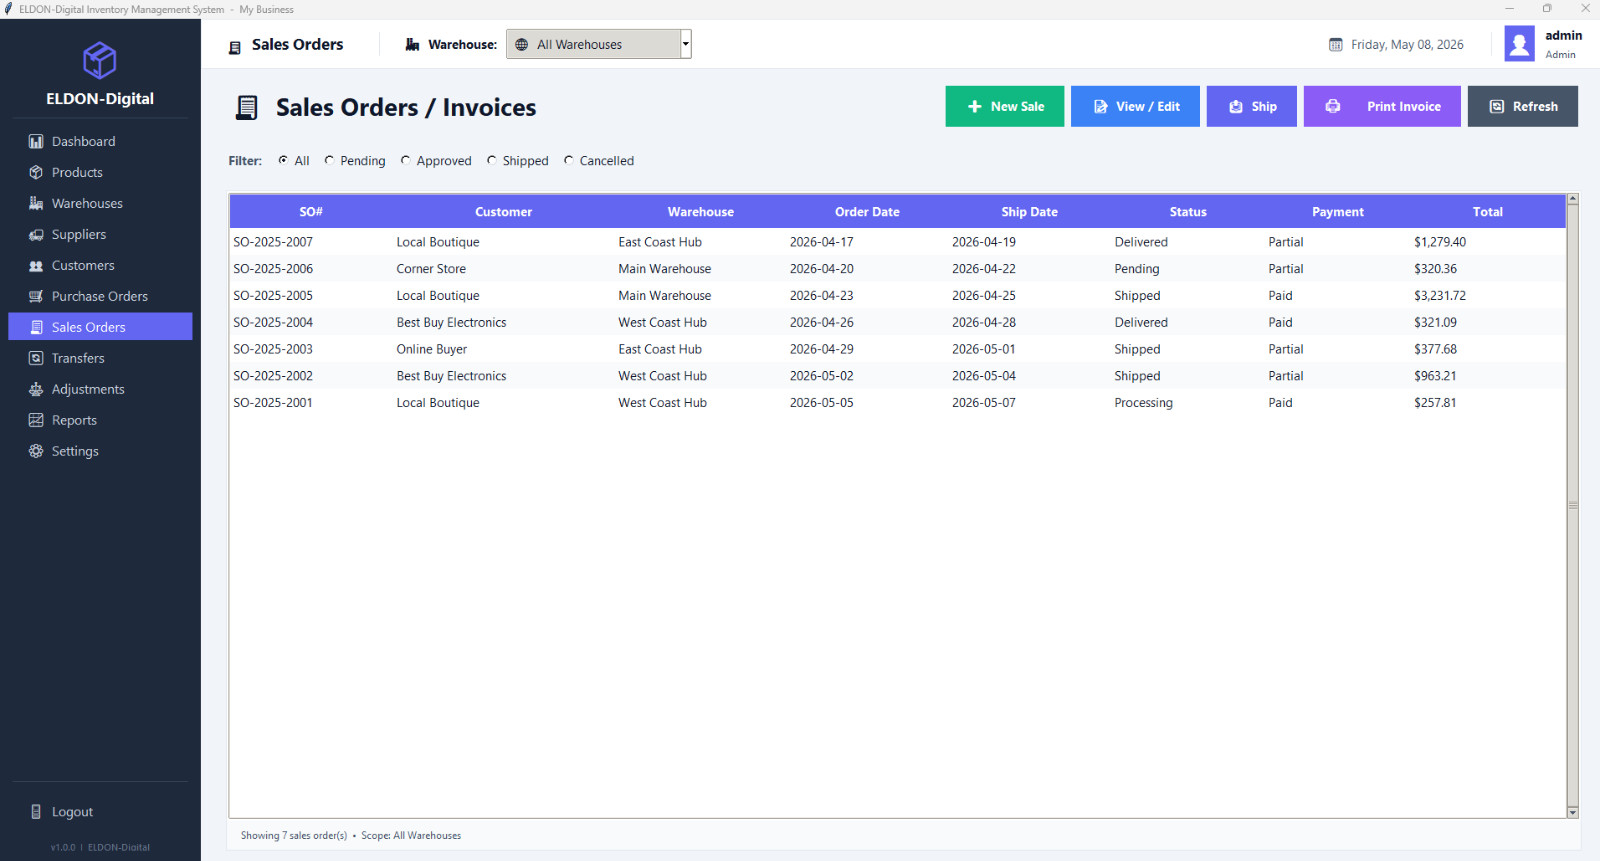This screenshot has height=861, width=1600.
Task: Click the table scrollbar down arrow
Action: point(1572,812)
